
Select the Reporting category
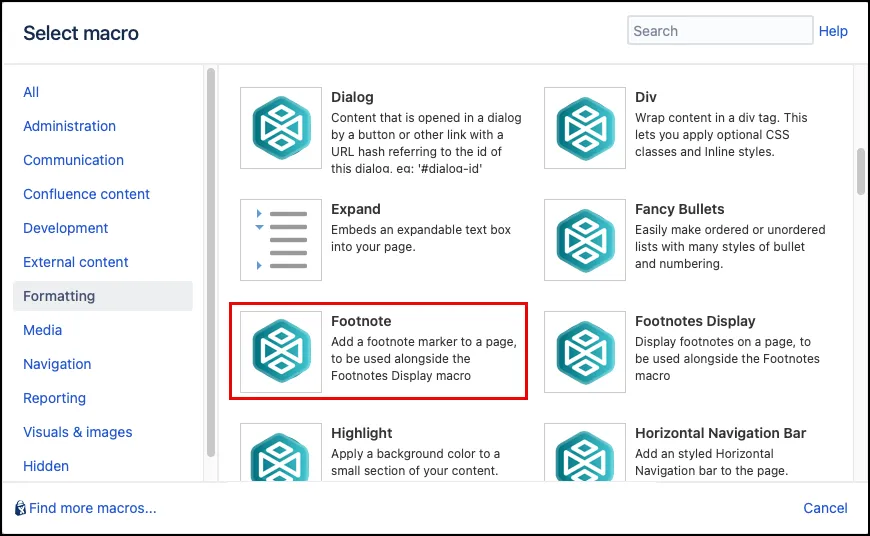tap(54, 398)
